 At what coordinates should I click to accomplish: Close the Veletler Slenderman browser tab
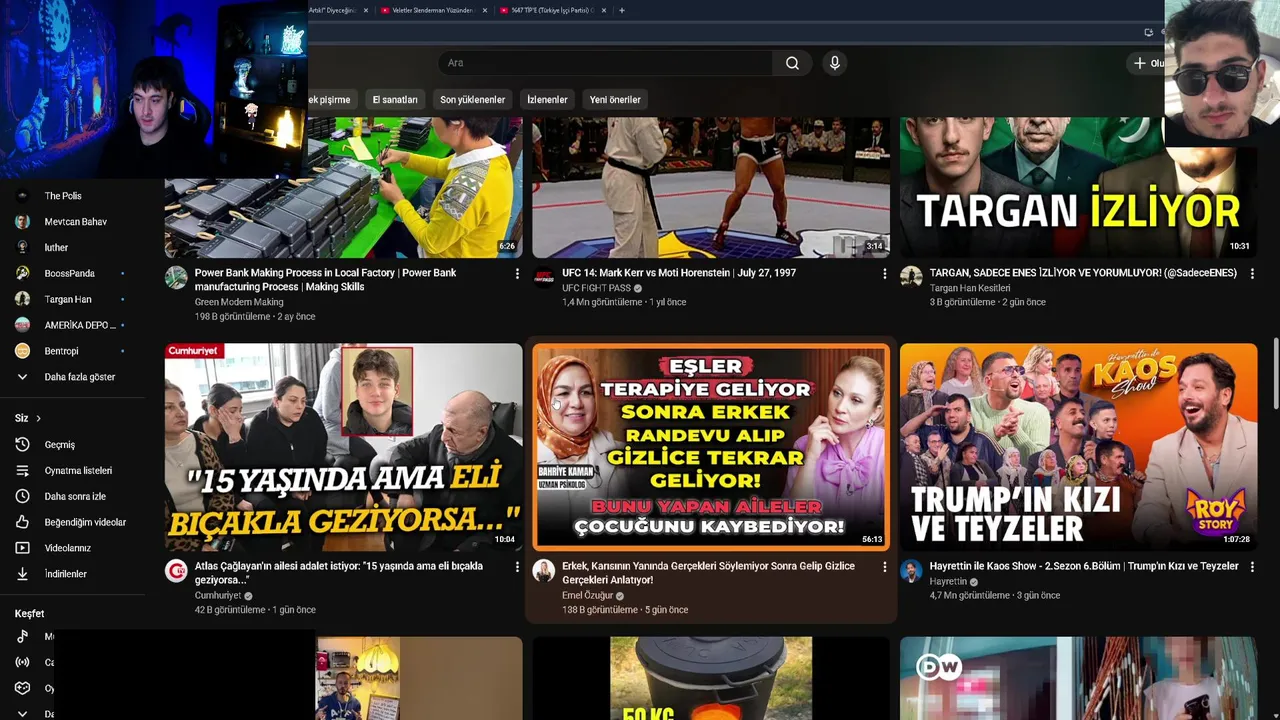pos(485,10)
